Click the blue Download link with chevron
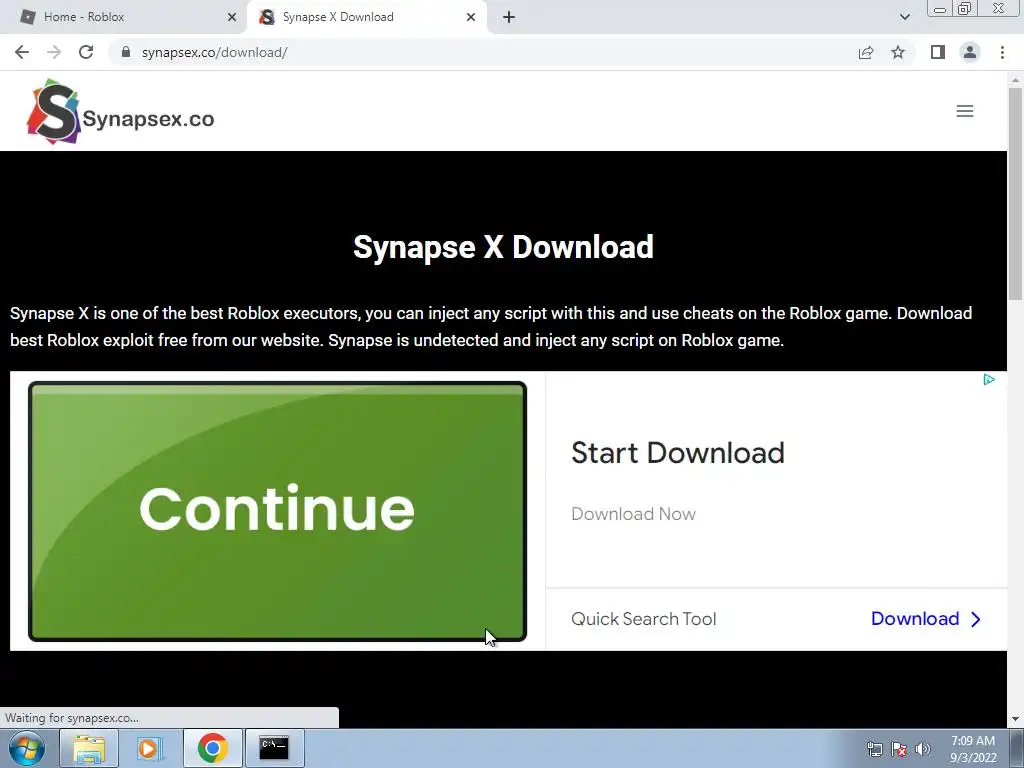The height and width of the screenshot is (768, 1024). tap(926, 618)
